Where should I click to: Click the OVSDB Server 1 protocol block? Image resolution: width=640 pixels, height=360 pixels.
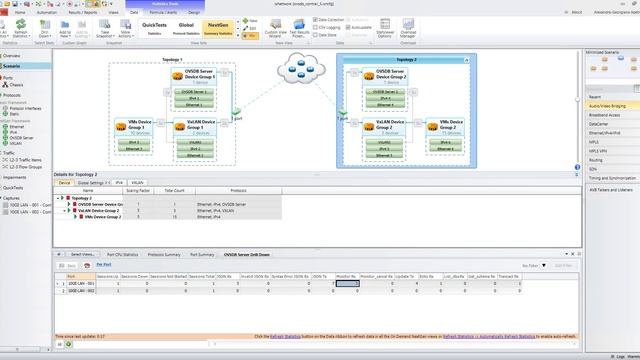tap(194, 92)
